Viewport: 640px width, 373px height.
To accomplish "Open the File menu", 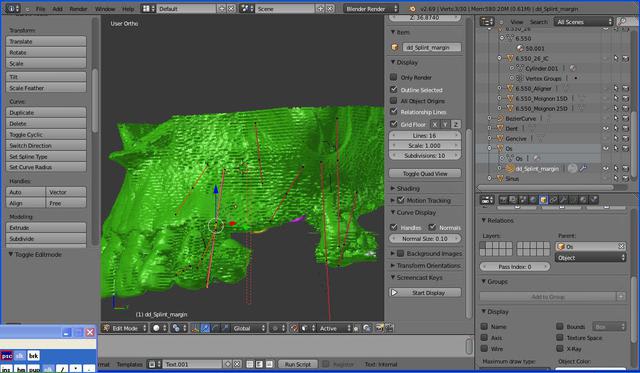I will tap(40, 9).
